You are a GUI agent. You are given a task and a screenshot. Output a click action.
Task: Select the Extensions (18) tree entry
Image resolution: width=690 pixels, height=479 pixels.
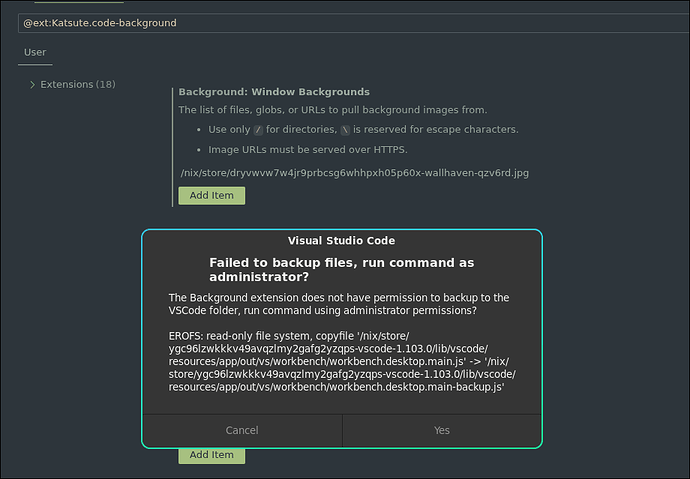pyautogui.click(x=78, y=84)
